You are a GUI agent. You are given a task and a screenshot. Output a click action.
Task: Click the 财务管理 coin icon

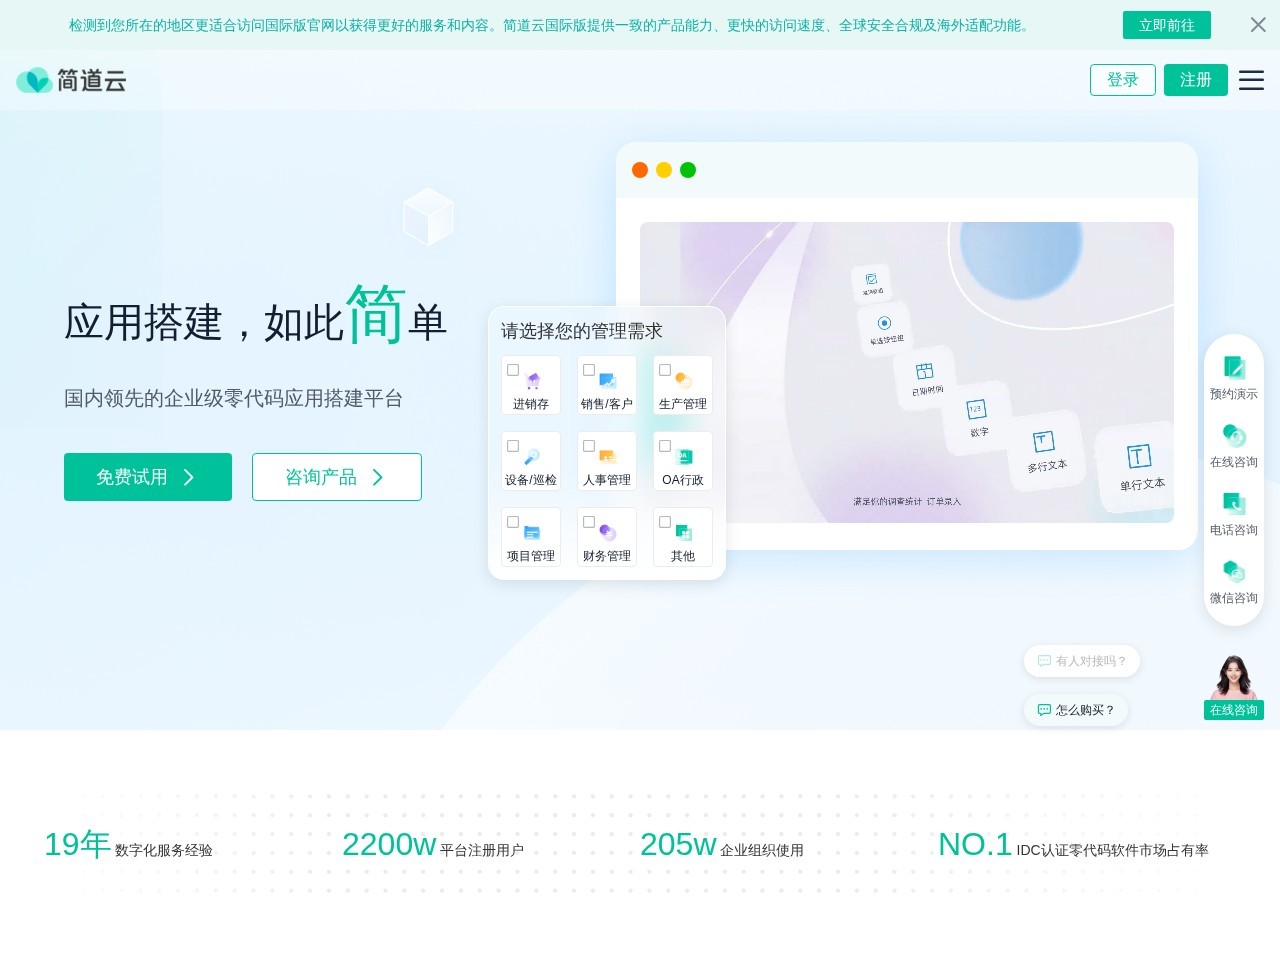pyautogui.click(x=607, y=532)
